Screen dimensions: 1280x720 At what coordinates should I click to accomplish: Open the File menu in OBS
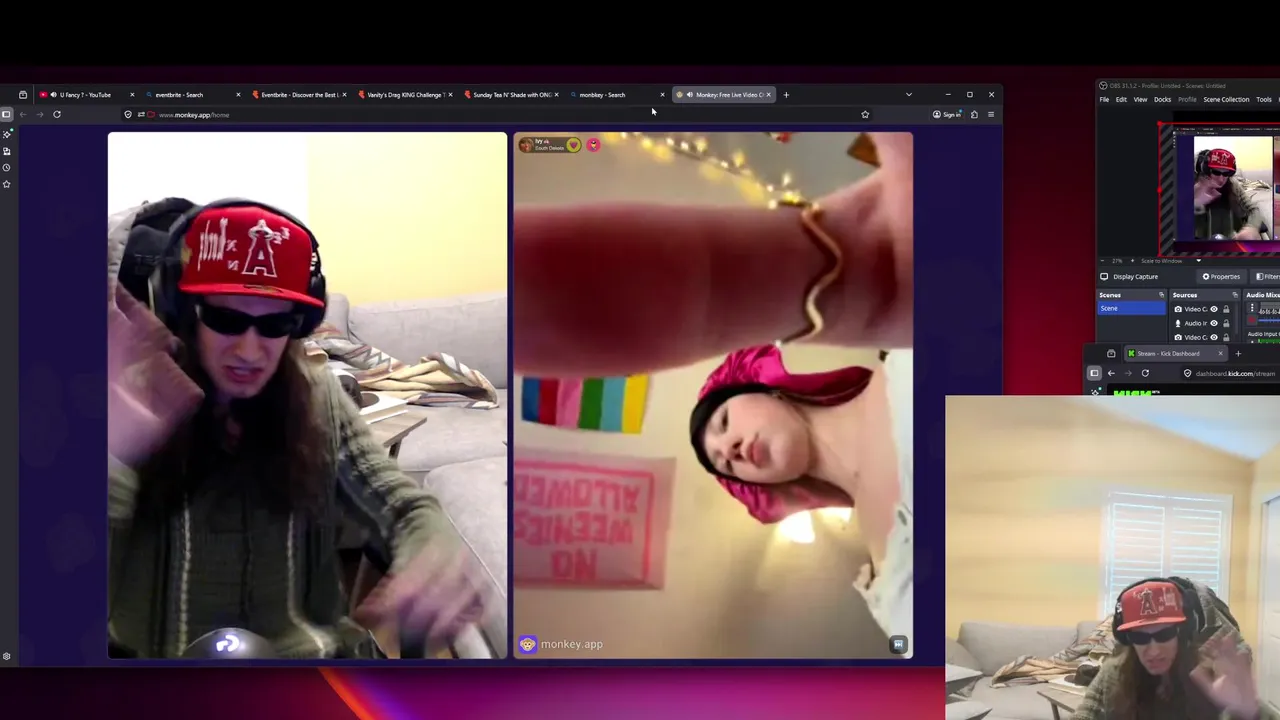pos(1104,100)
